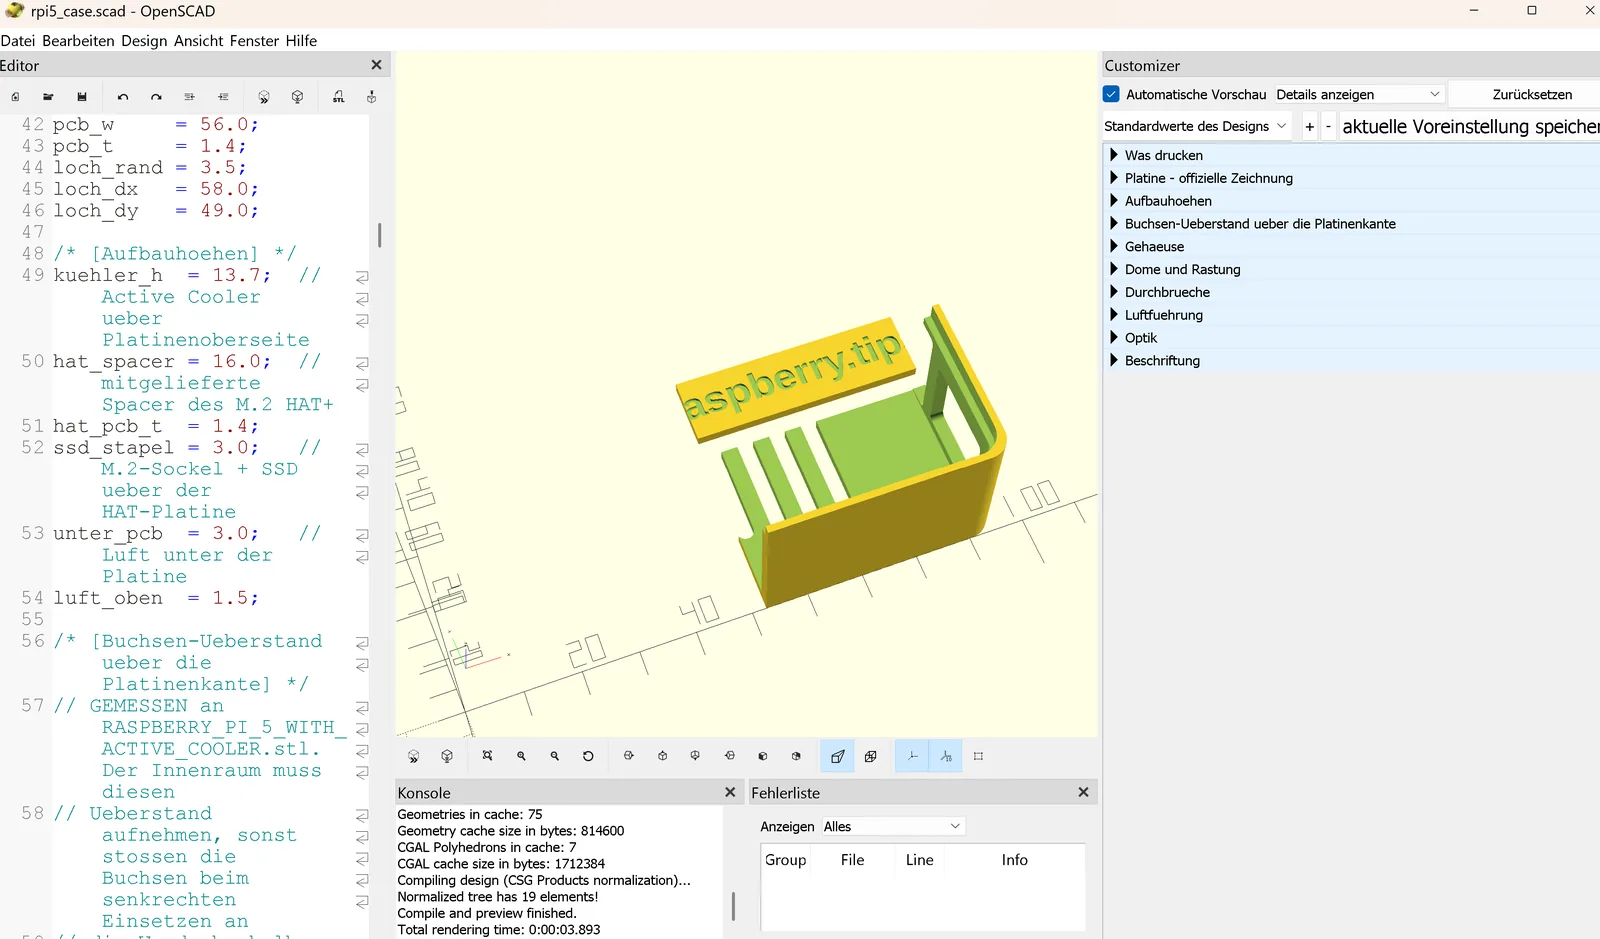Open a file using the folder icon
Image resolution: width=1600 pixels, height=939 pixels.
48,97
